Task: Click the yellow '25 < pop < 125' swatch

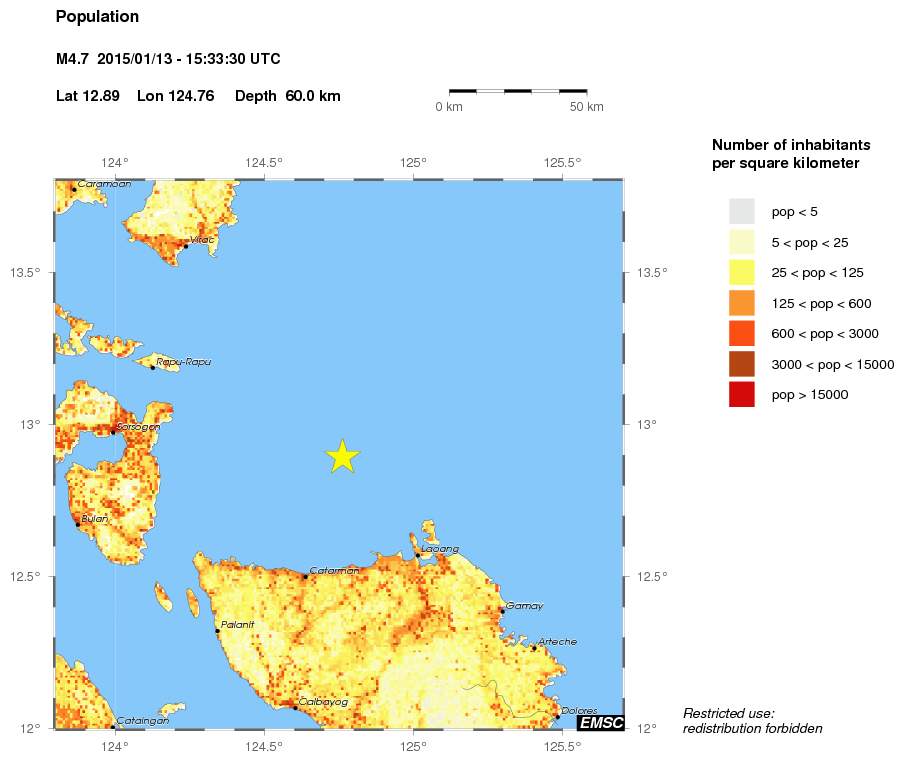Action: 741,272
